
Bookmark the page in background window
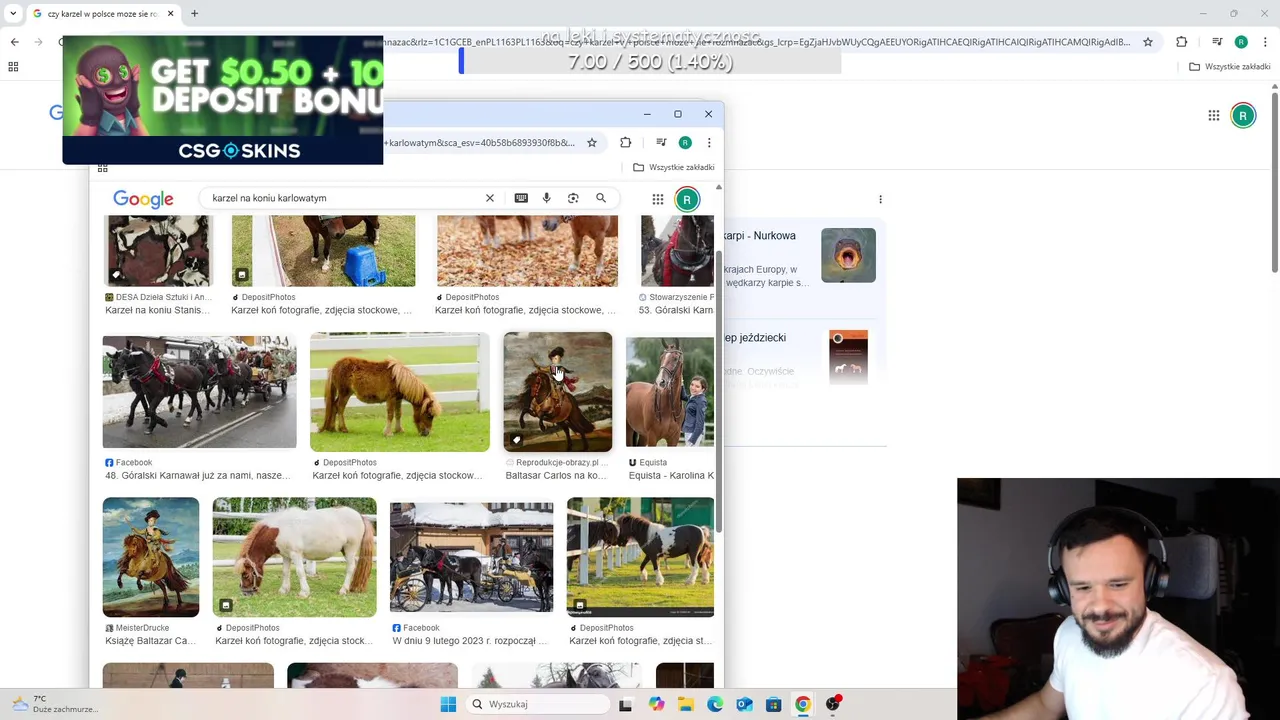click(1148, 42)
